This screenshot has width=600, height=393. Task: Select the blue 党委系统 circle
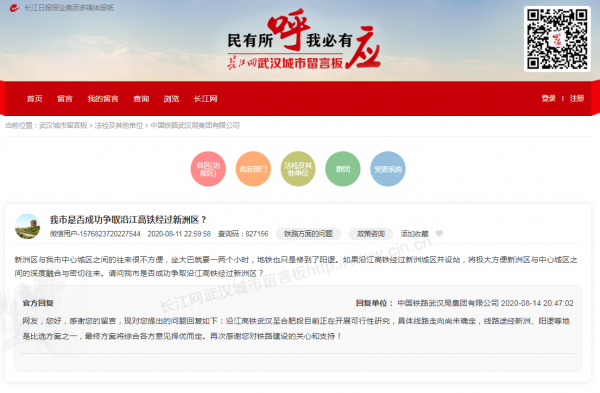[388, 169]
